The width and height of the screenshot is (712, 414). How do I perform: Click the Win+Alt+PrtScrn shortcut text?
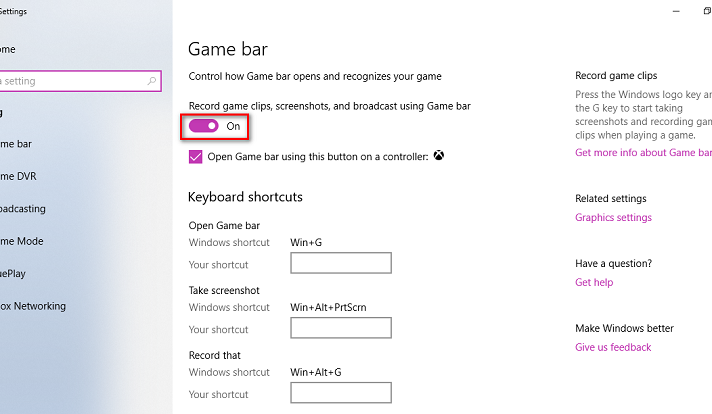point(328,307)
